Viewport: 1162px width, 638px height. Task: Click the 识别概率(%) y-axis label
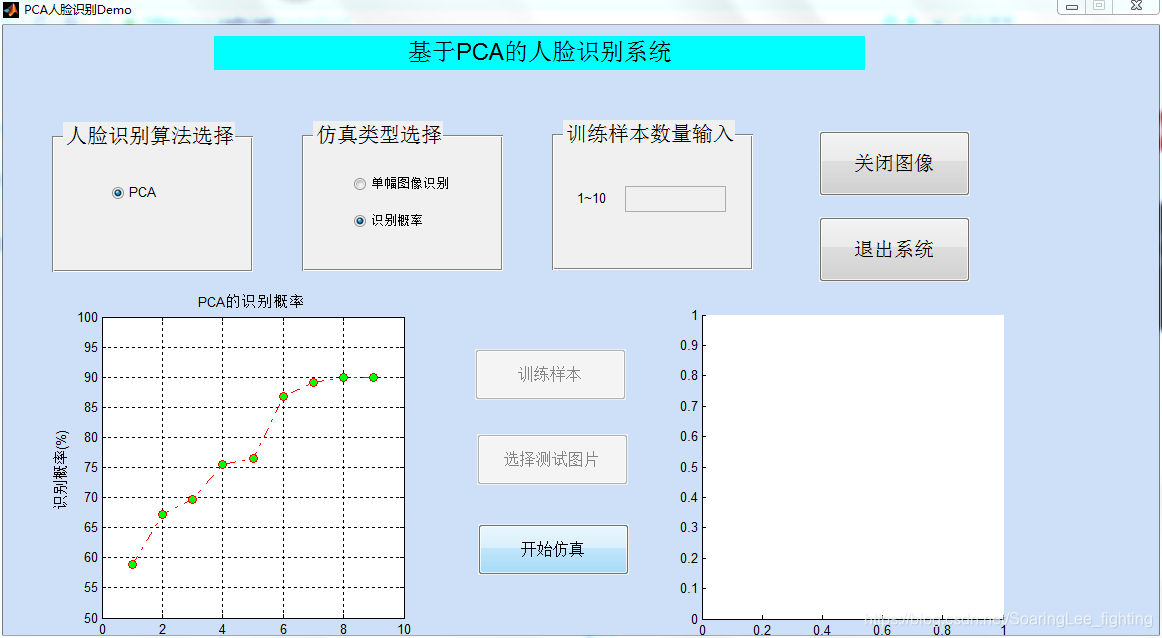[x=60, y=469]
